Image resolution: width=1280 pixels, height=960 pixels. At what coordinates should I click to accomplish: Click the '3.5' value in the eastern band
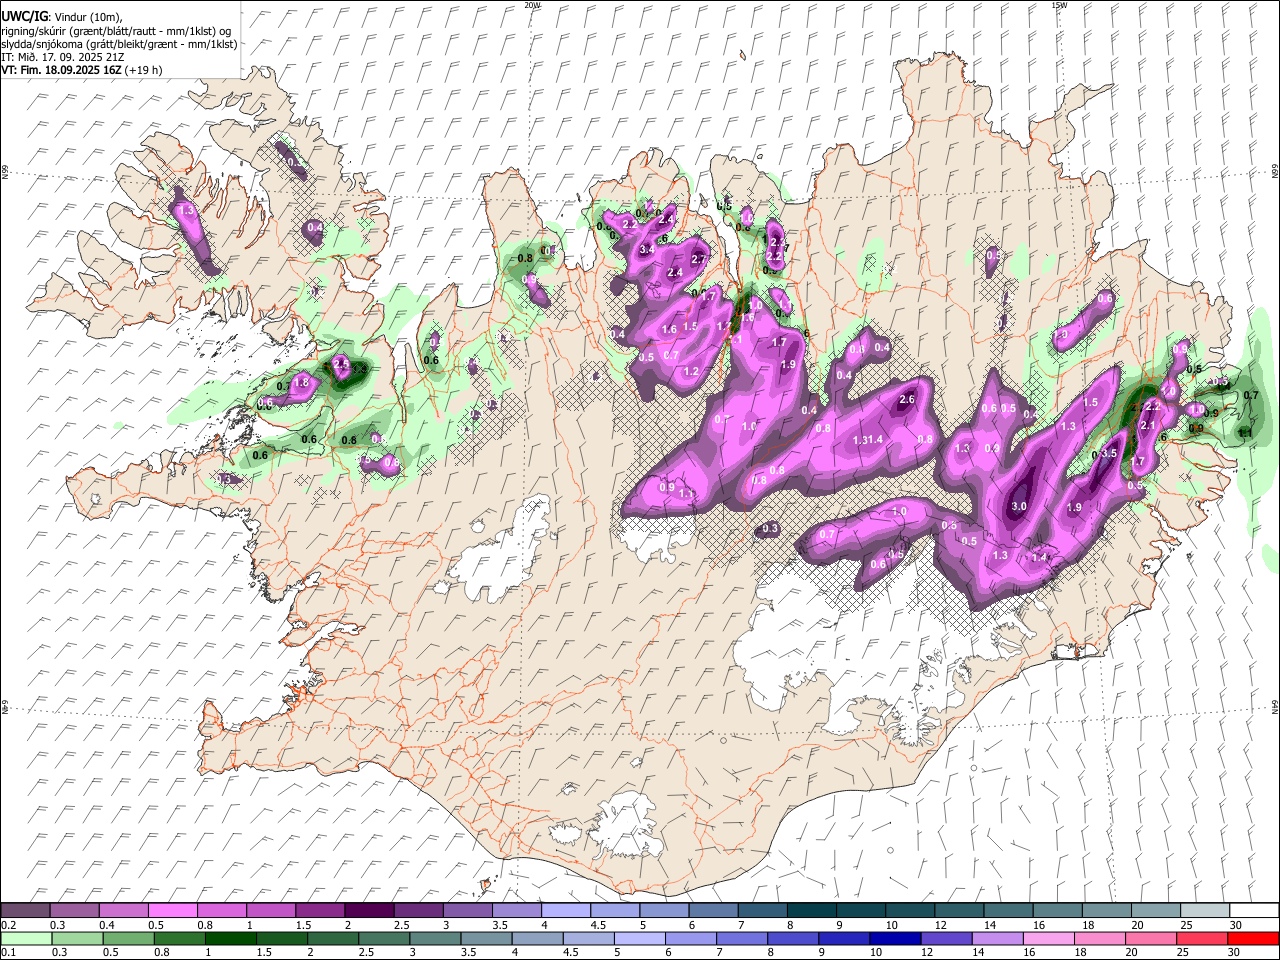[x=1108, y=453]
